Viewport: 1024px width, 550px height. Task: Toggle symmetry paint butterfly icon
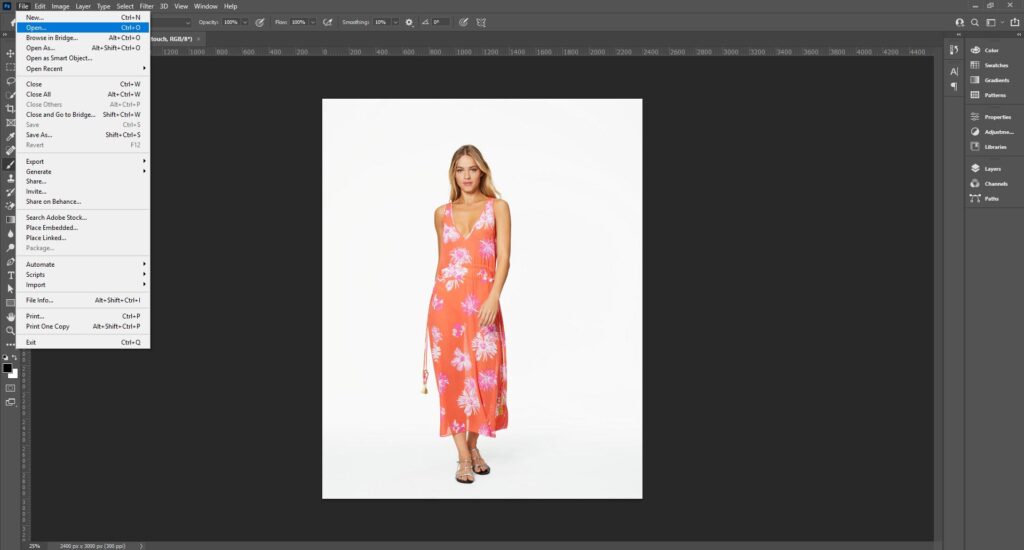[481, 22]
